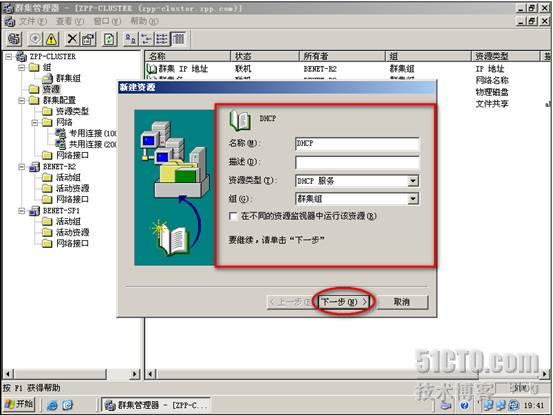Image resolution: width=553 pixels, height=415 pixels.
Task: Select 资源 folder in tree
Action: coord(51,89)
